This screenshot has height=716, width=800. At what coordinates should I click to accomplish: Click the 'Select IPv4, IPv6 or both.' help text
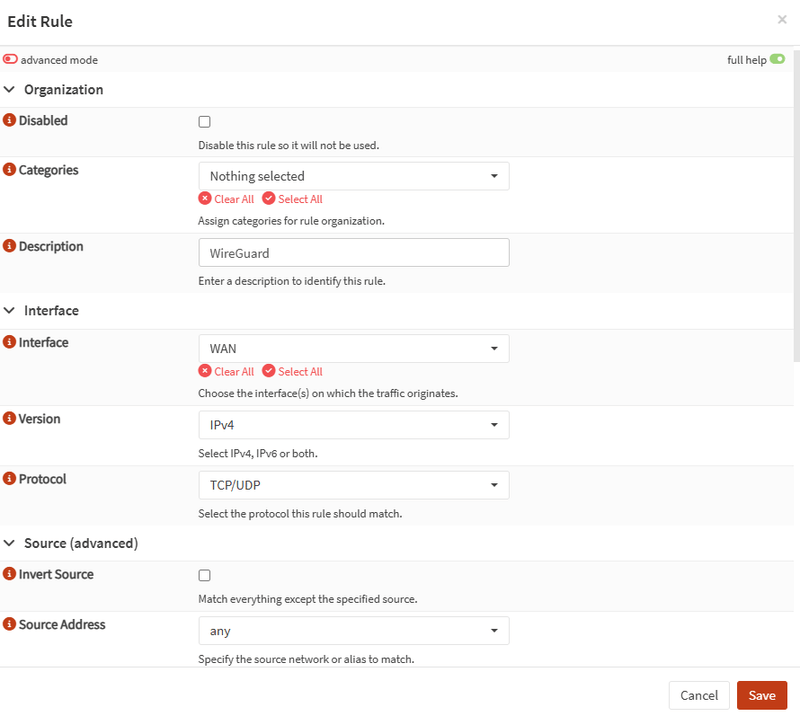coord(258,453)
